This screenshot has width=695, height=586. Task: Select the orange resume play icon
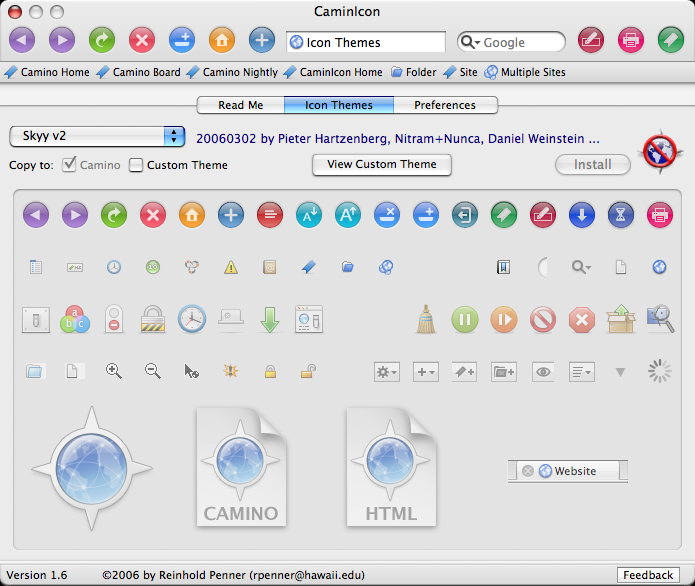click(504, 320)
